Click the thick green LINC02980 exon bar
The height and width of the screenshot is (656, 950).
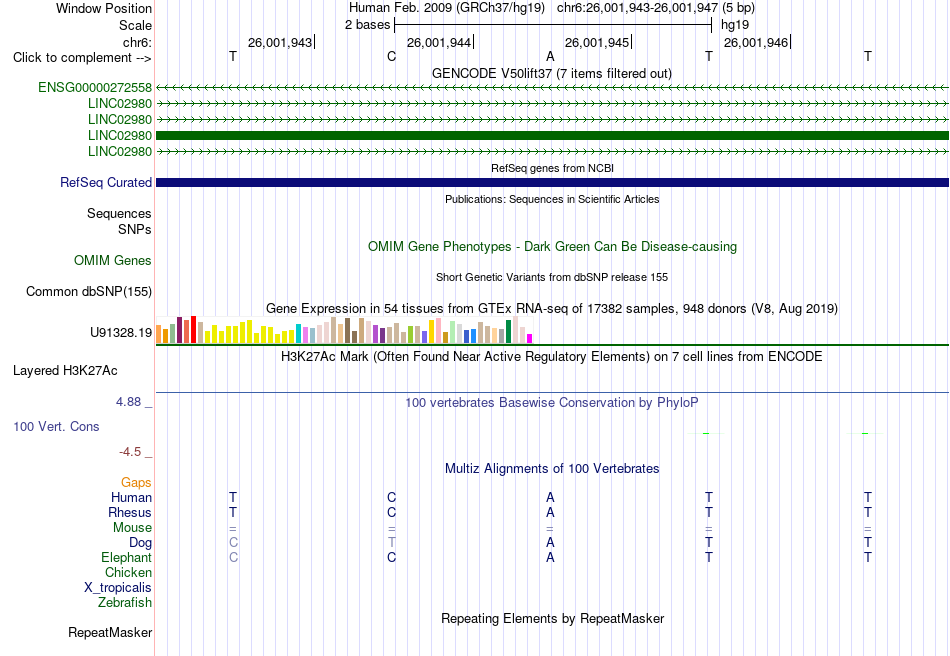click(552, 135)
